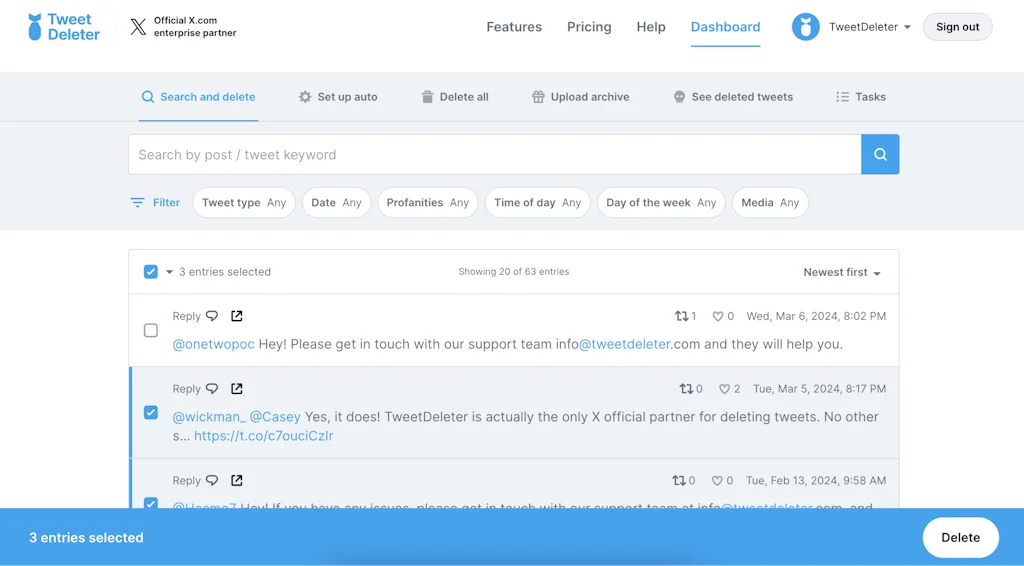Uncheck the Feb 13 tweet checkbox
1024x566 pixels.
tap(151, 503)
